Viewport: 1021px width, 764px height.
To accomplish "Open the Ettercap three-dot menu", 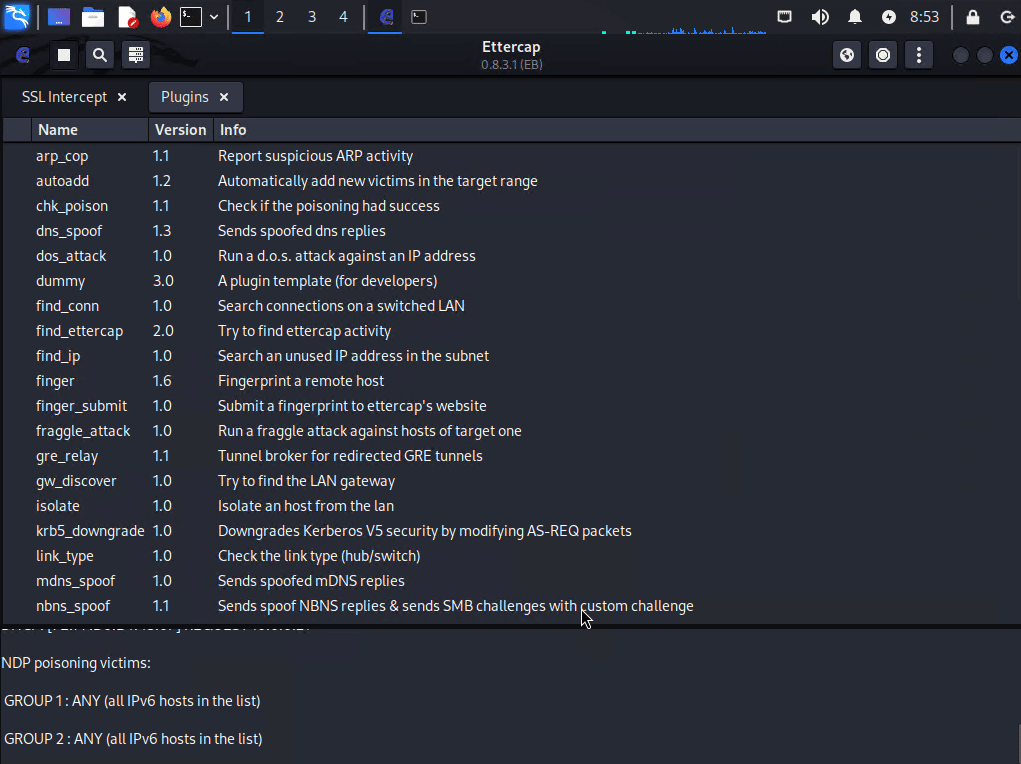I will point(919,55).
